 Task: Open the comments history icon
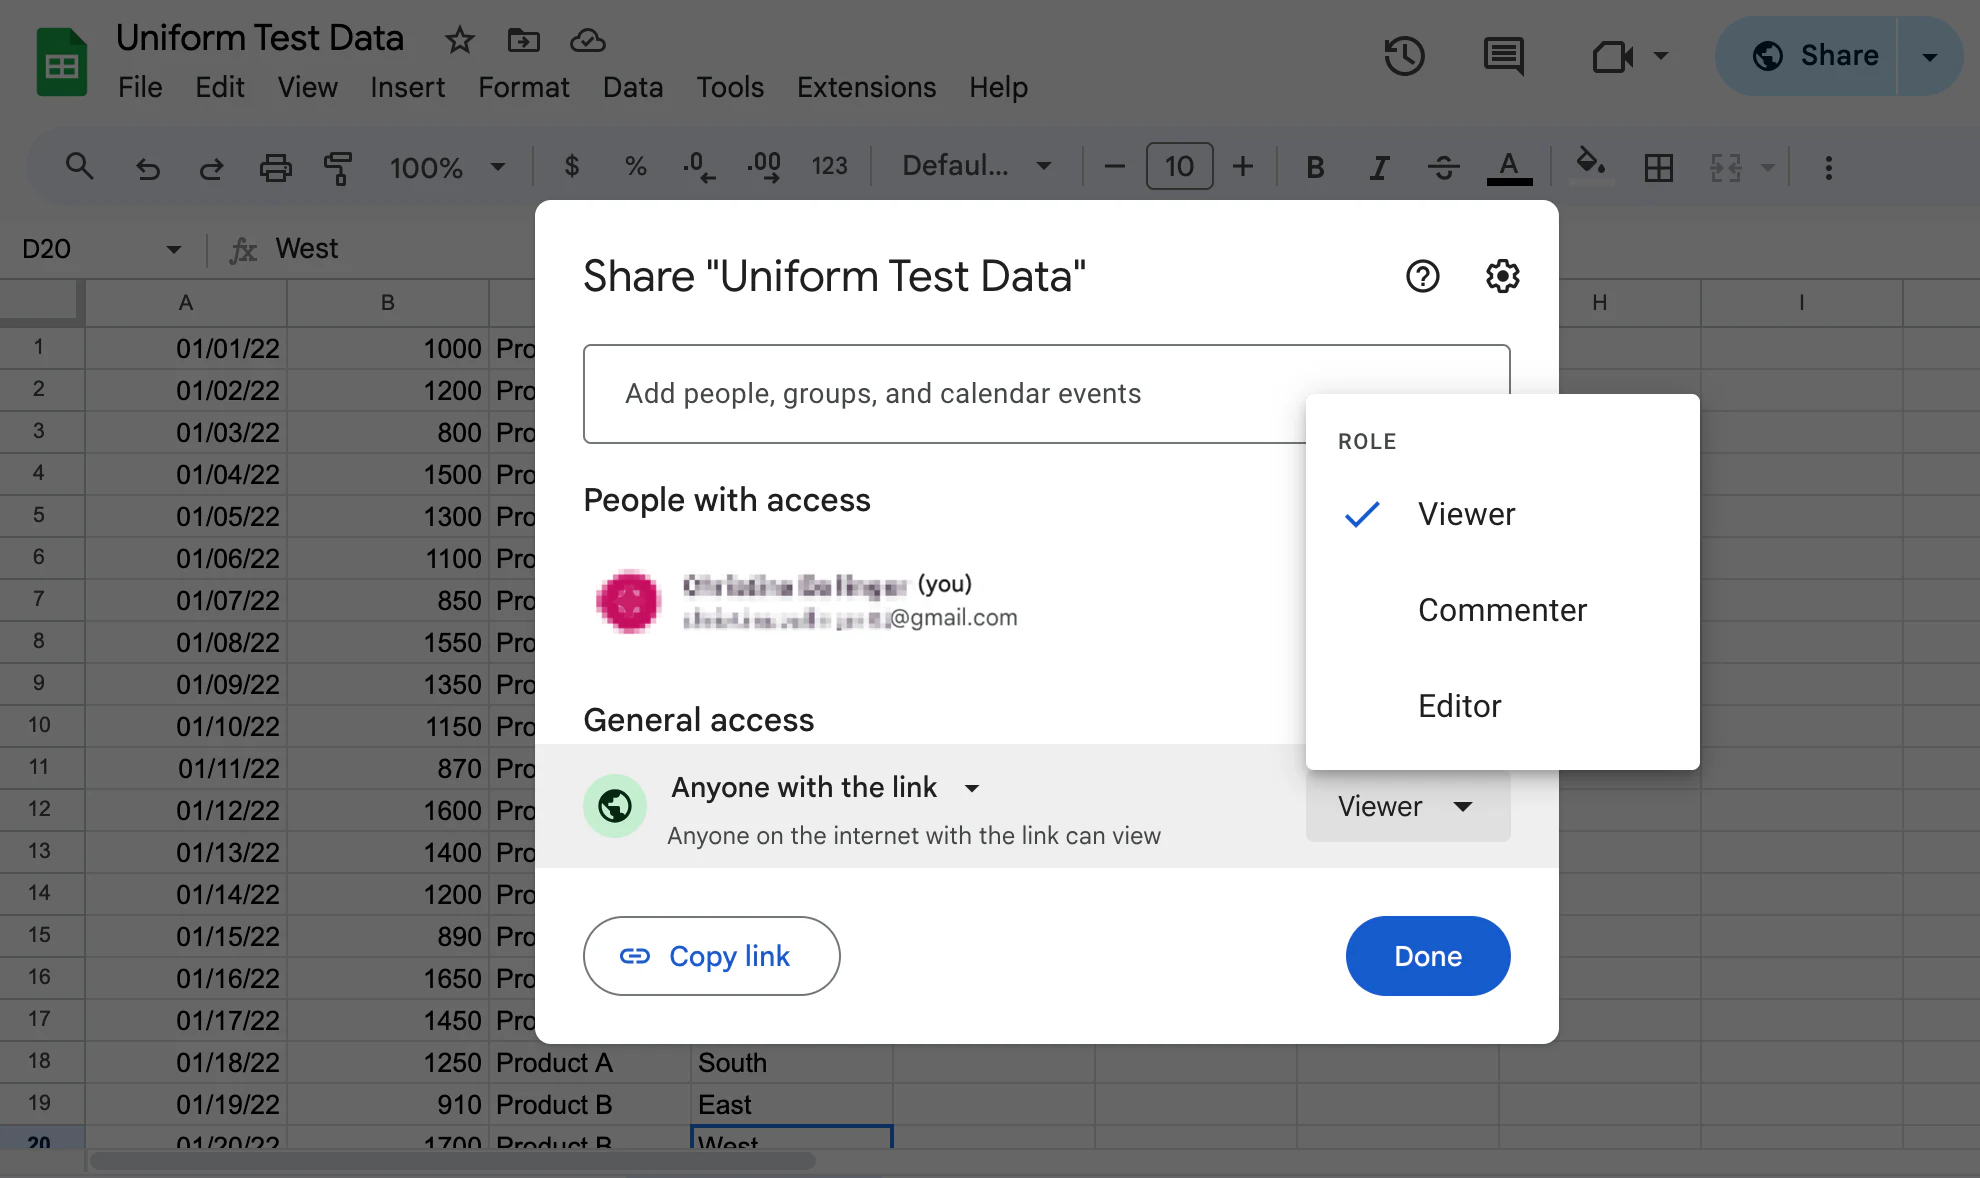coord(1503,56)
